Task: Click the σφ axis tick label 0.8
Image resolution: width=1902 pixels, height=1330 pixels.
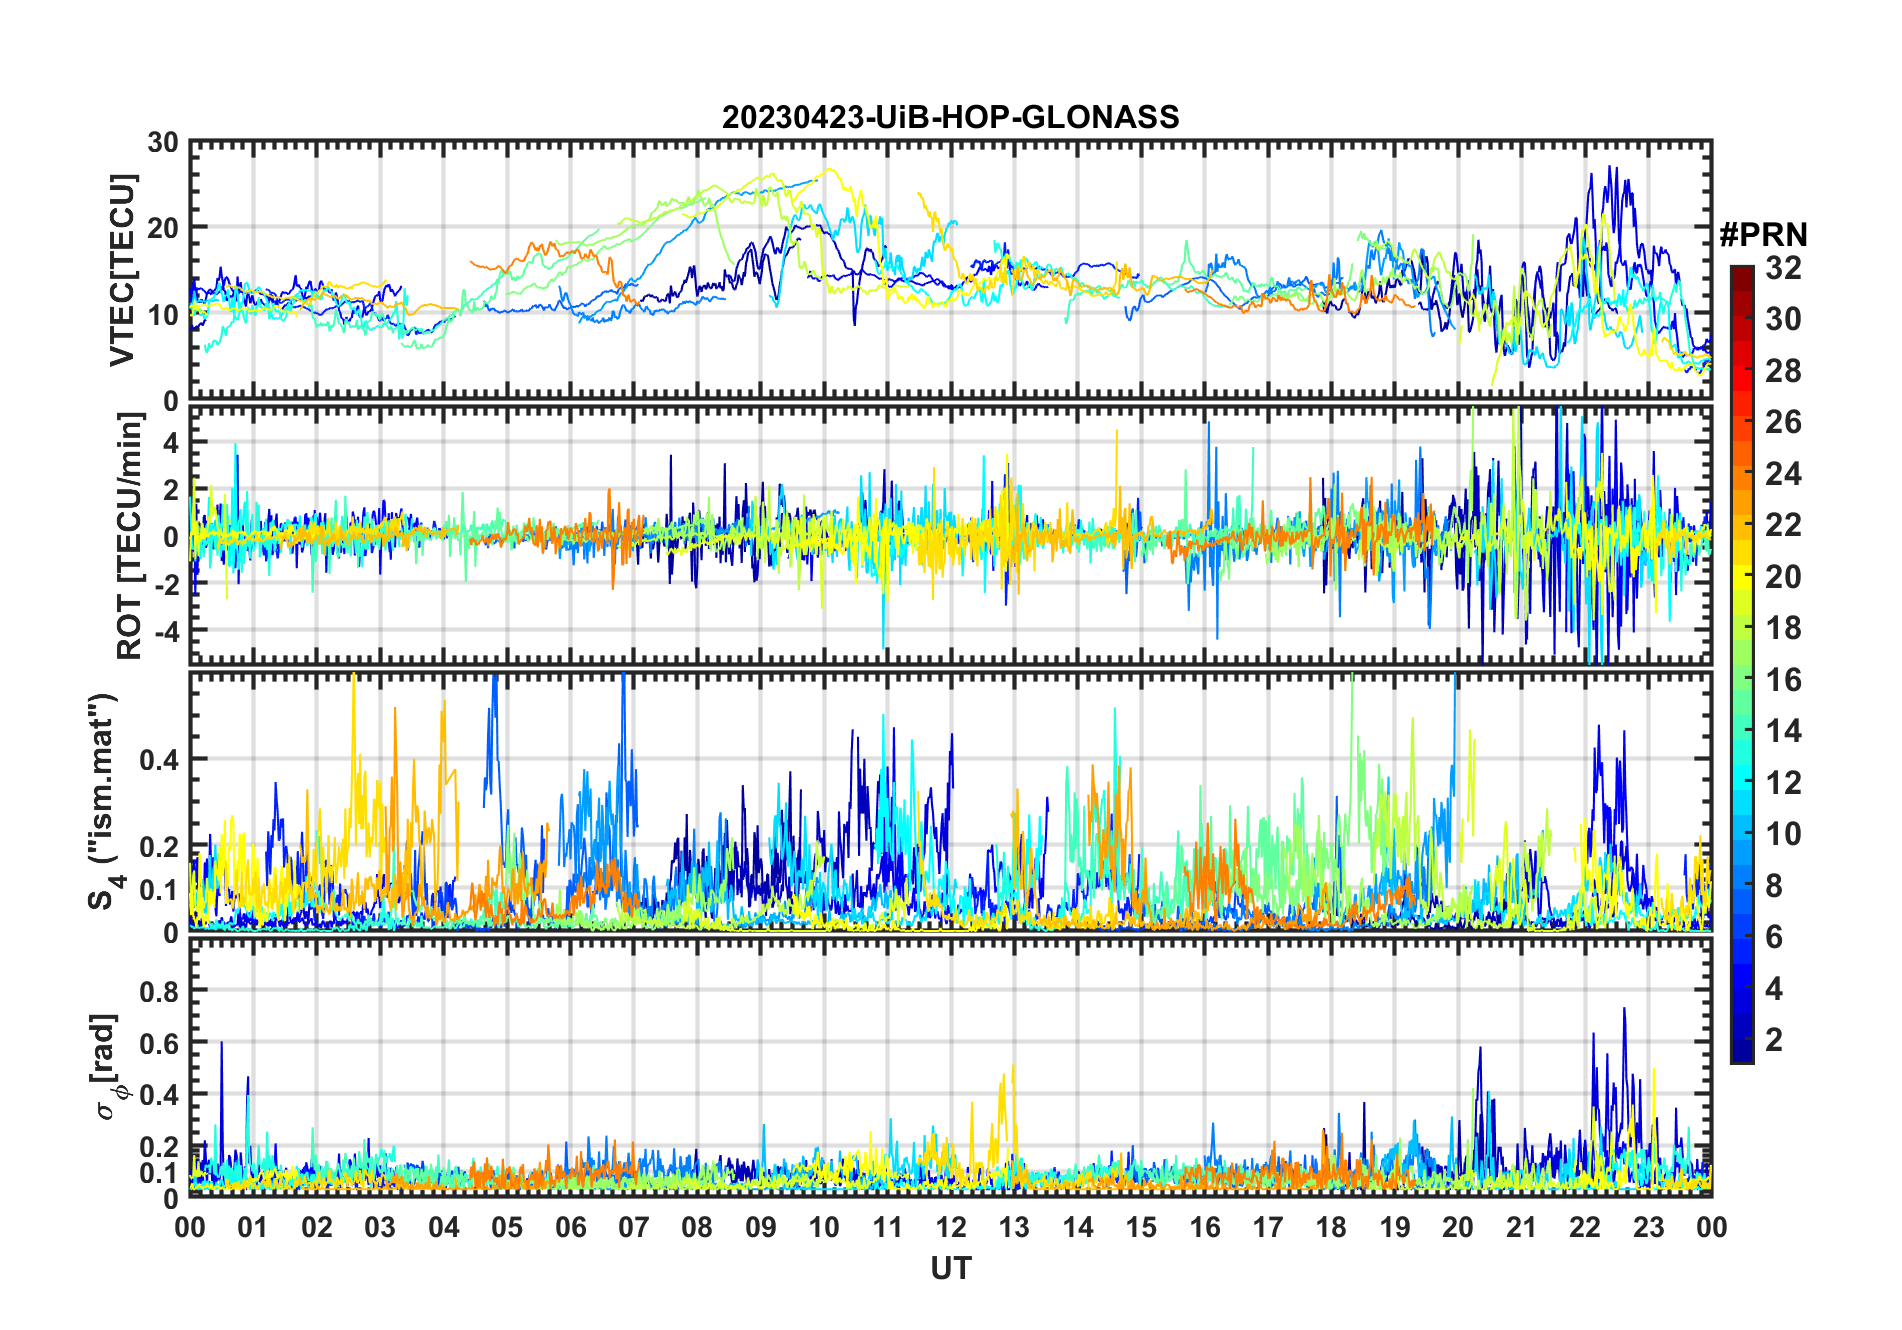Action: click(158, 992)
